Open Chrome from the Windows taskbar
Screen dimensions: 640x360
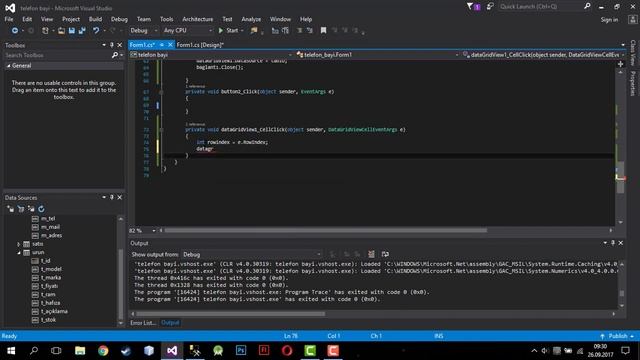tap(103, 351)
